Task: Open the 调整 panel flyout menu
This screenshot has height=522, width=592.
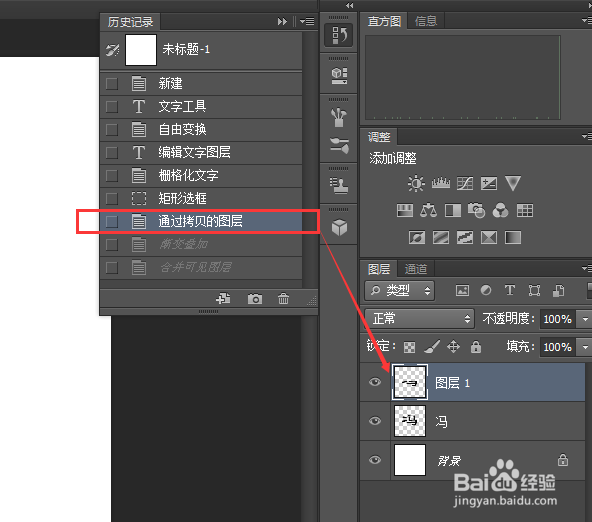Action: (x=587, y=136)
